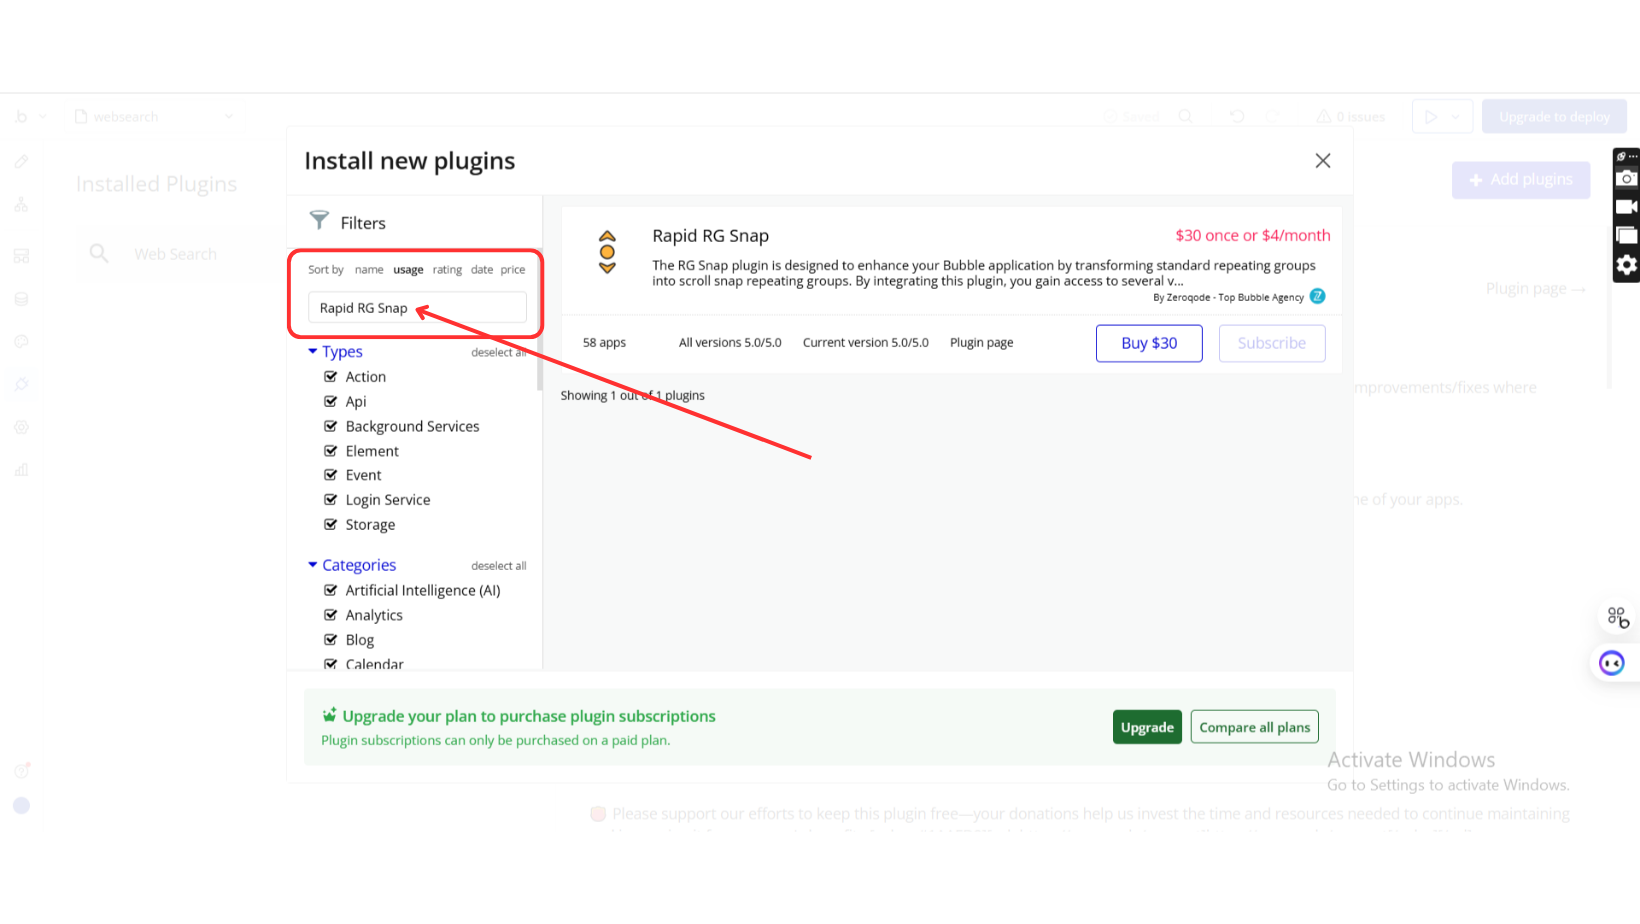Open the Settings gear icon in editor sidebar
Image resolution: width=1640 pixels, height=924 pixels.
click(x=21, y=427)
